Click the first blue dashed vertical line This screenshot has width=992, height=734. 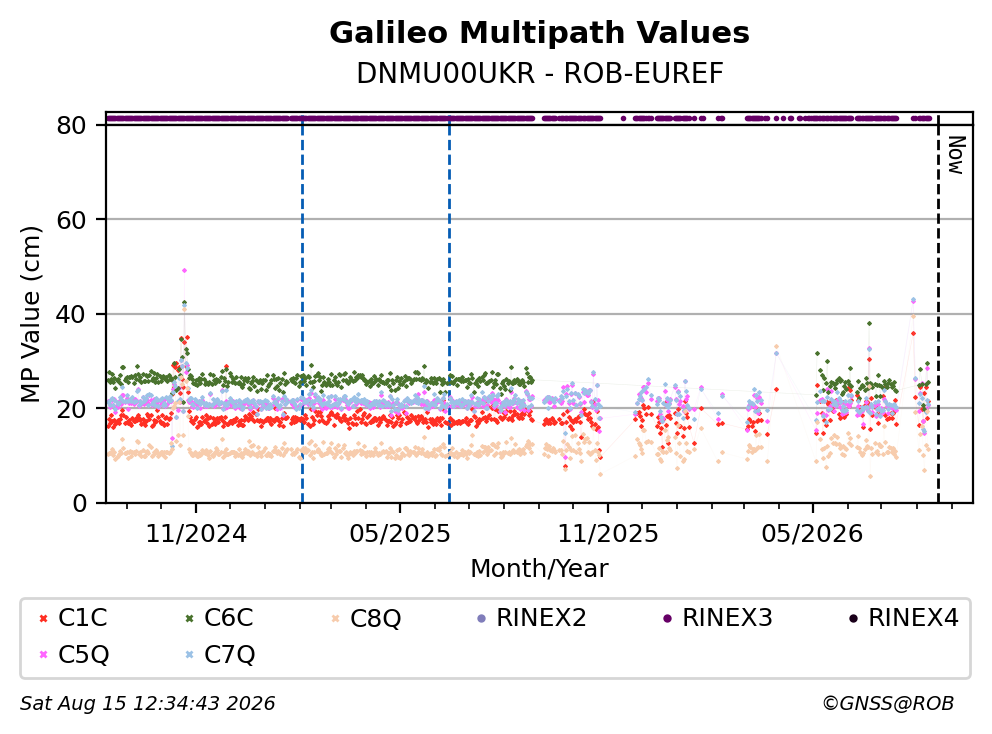click(302, 310)
